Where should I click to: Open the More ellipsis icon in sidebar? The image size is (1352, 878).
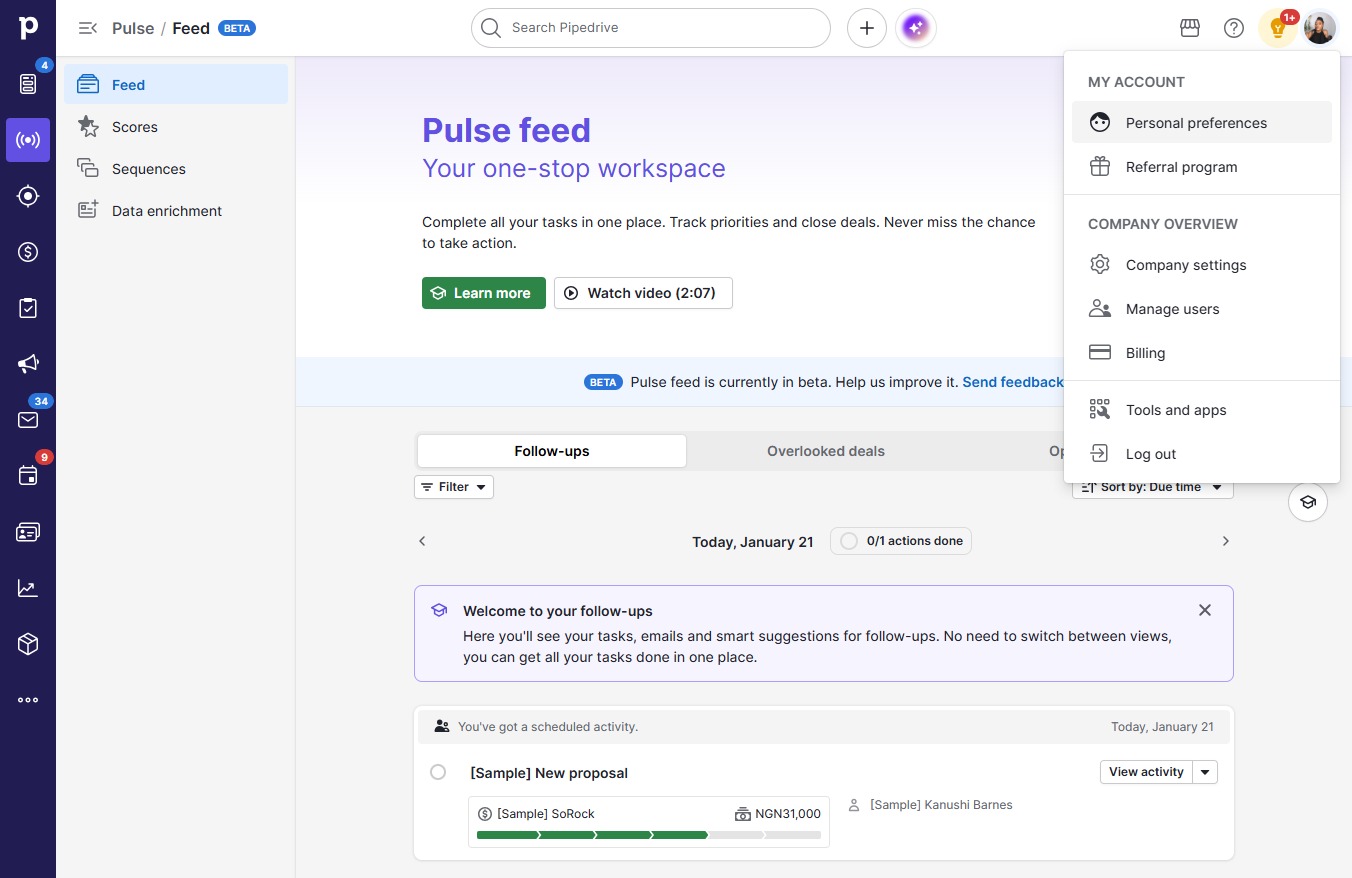[28, 700]
